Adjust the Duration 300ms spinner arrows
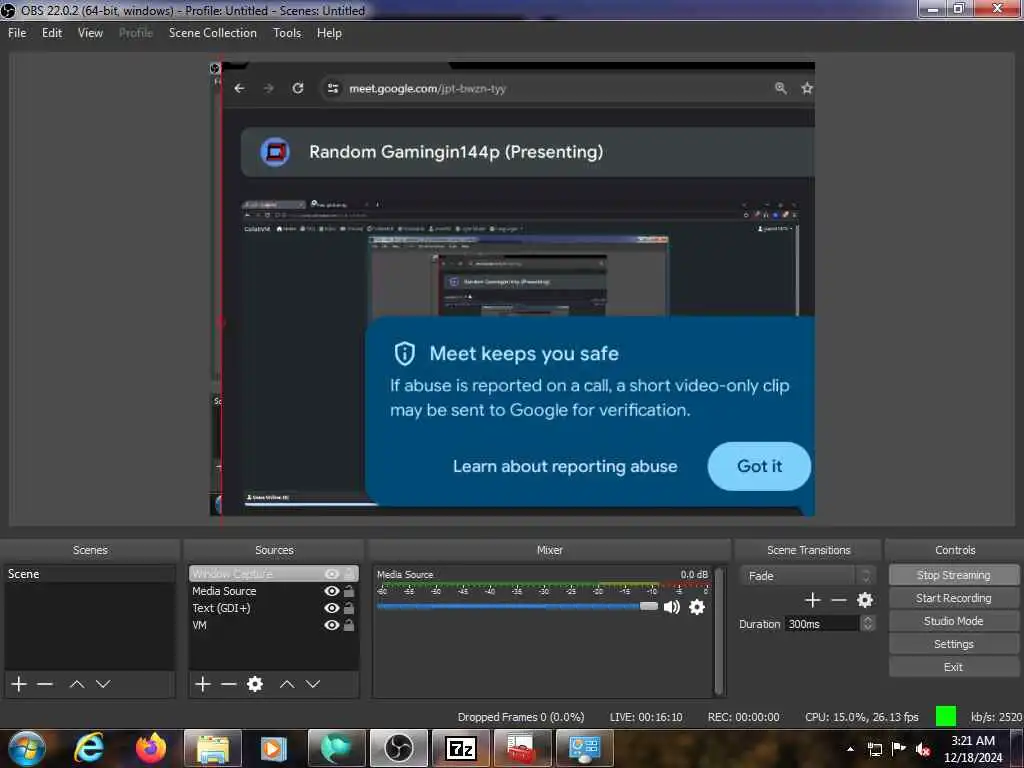This screenshot has height=768, width=1024. 868,624
